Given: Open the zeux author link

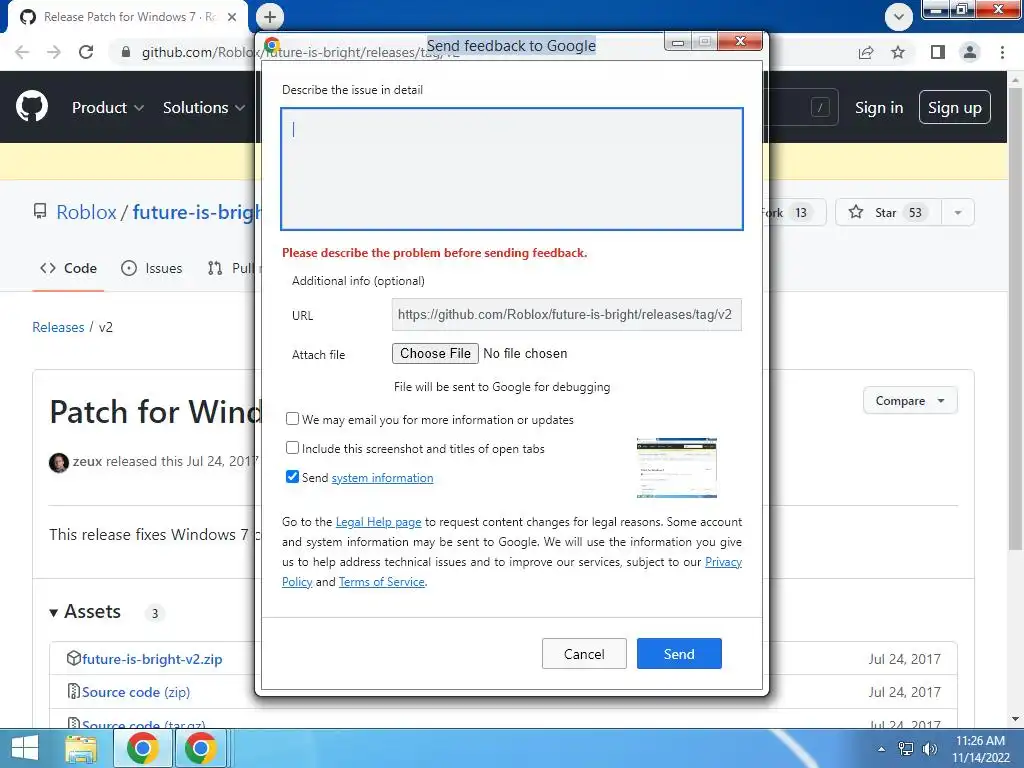Looking at the screenshot, I should [x=87, y=461].
